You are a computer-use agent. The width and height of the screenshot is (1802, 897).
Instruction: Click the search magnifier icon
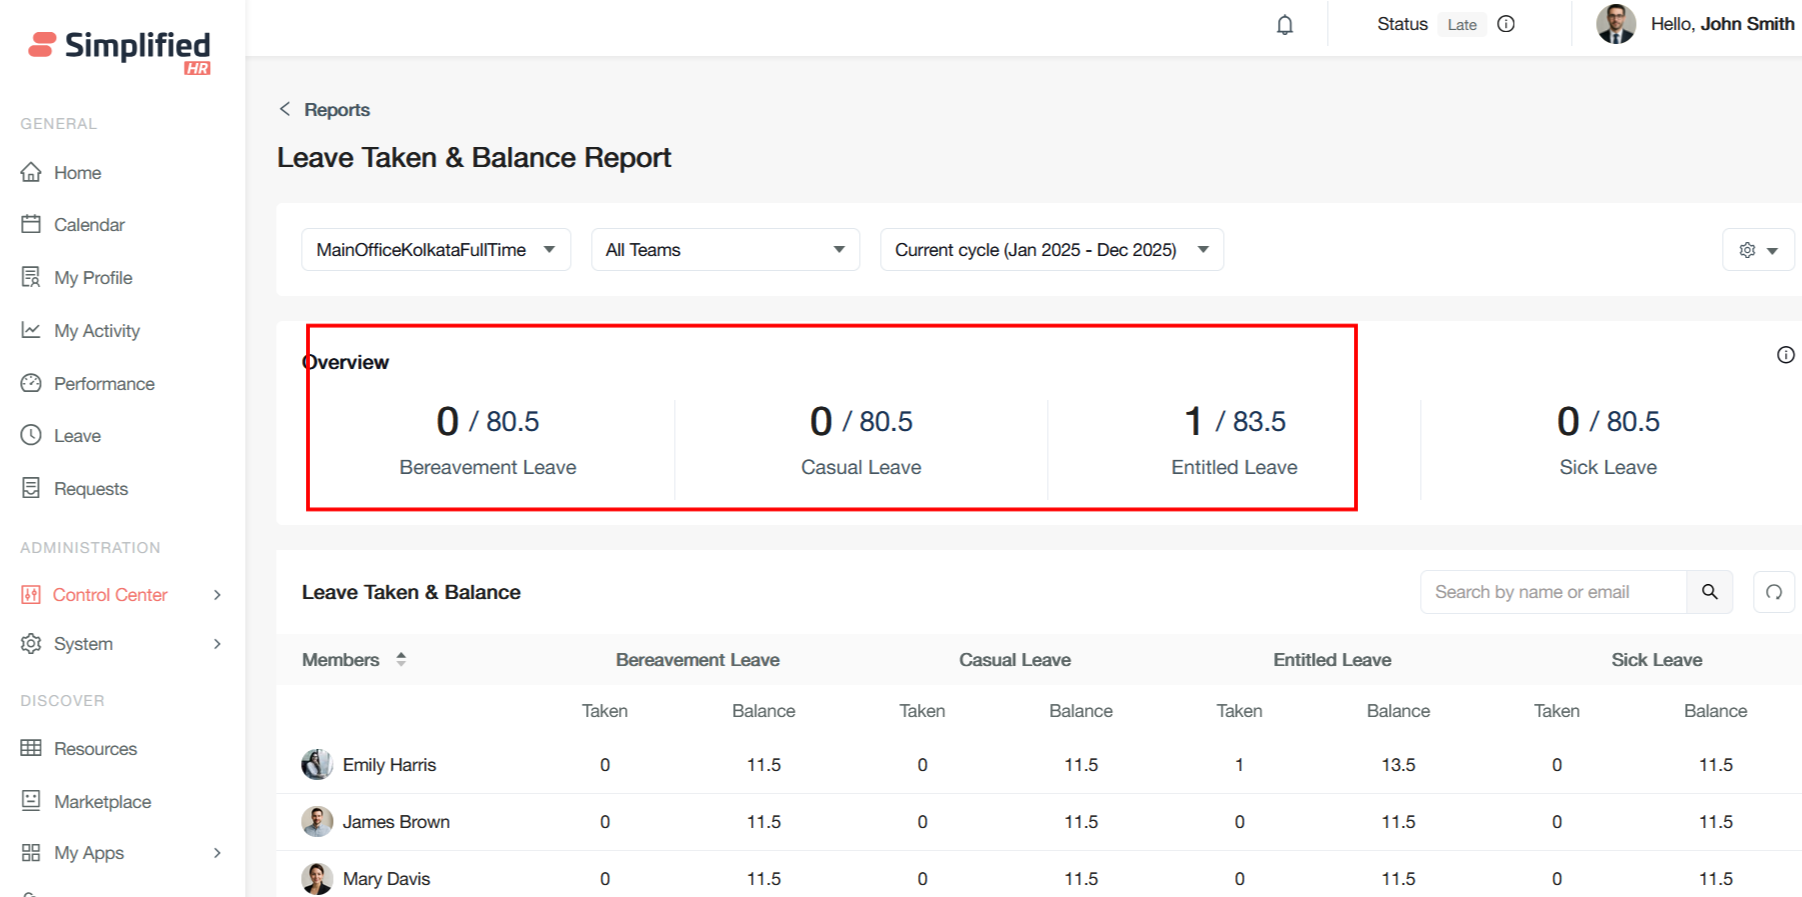[1709, 592]
